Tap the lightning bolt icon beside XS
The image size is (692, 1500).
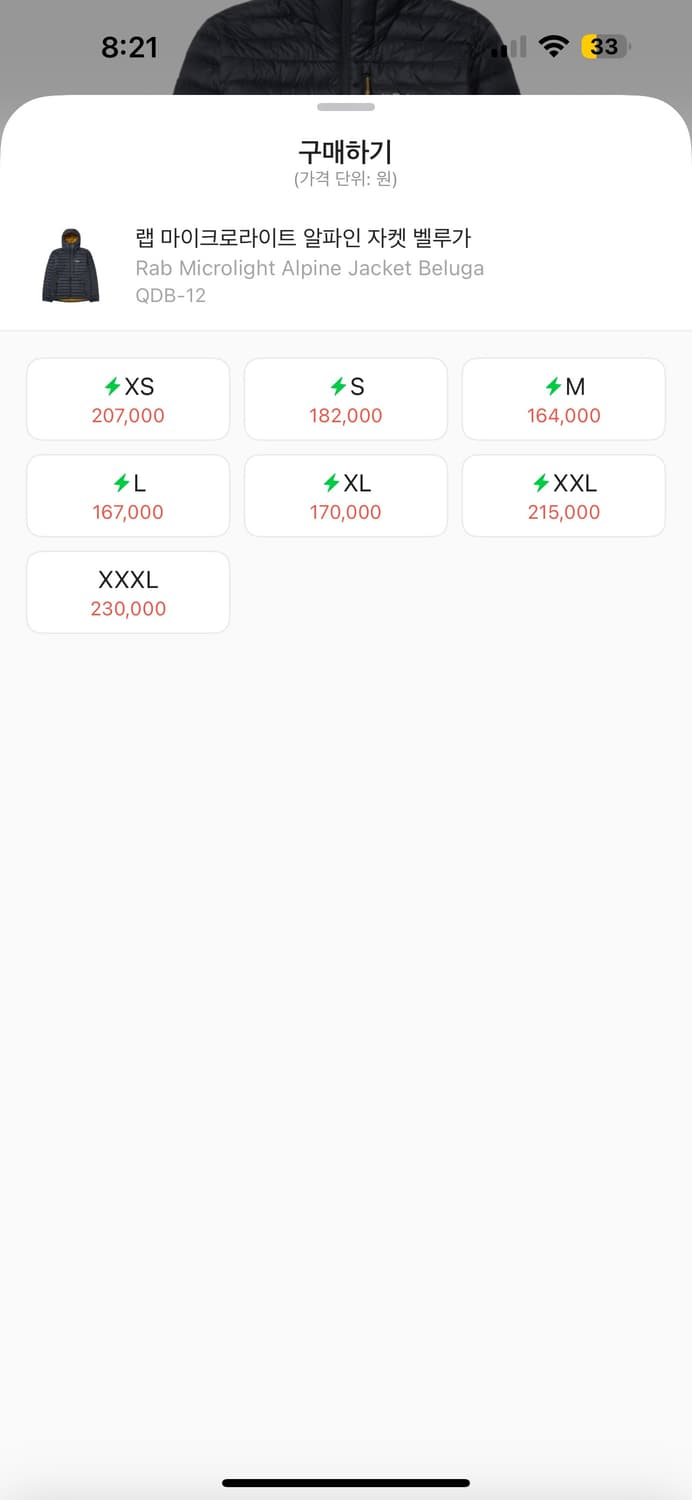[x=113, y=387]
